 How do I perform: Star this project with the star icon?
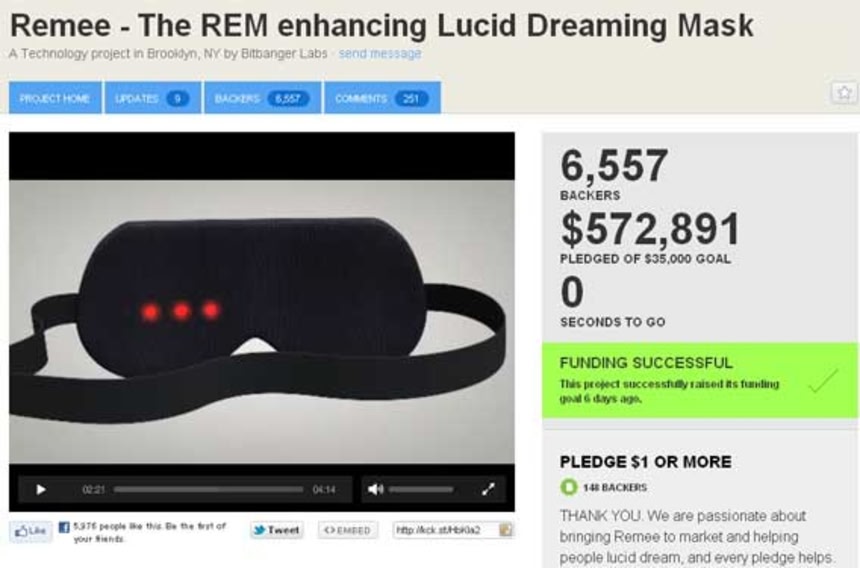[844, 92]
